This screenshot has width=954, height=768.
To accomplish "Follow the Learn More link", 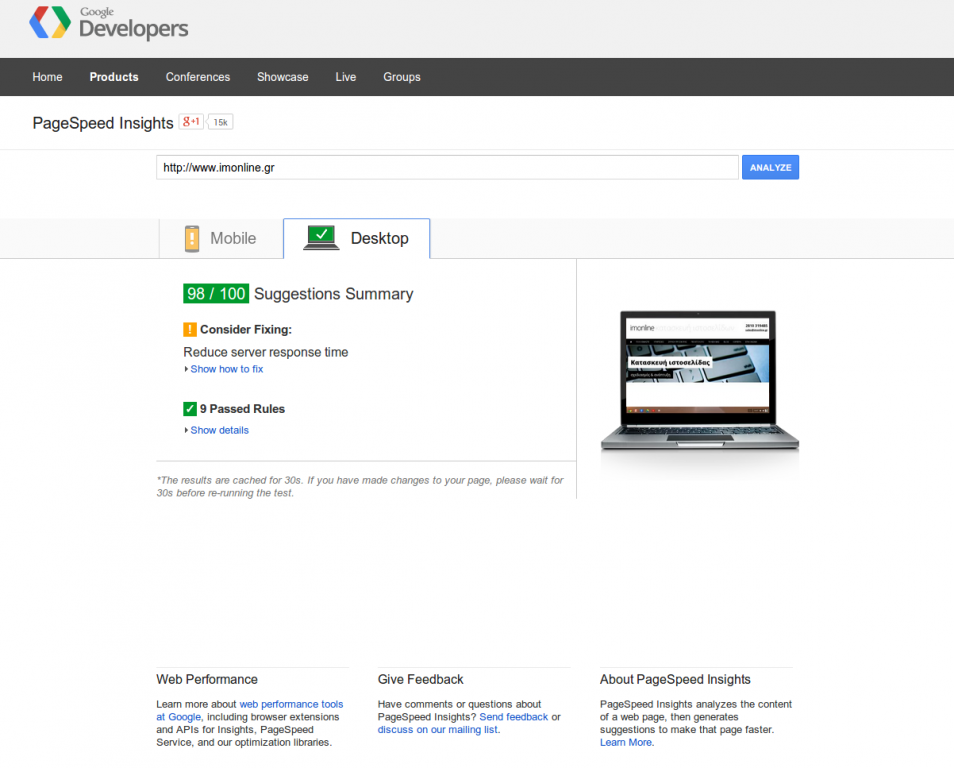I will point(625,742).
